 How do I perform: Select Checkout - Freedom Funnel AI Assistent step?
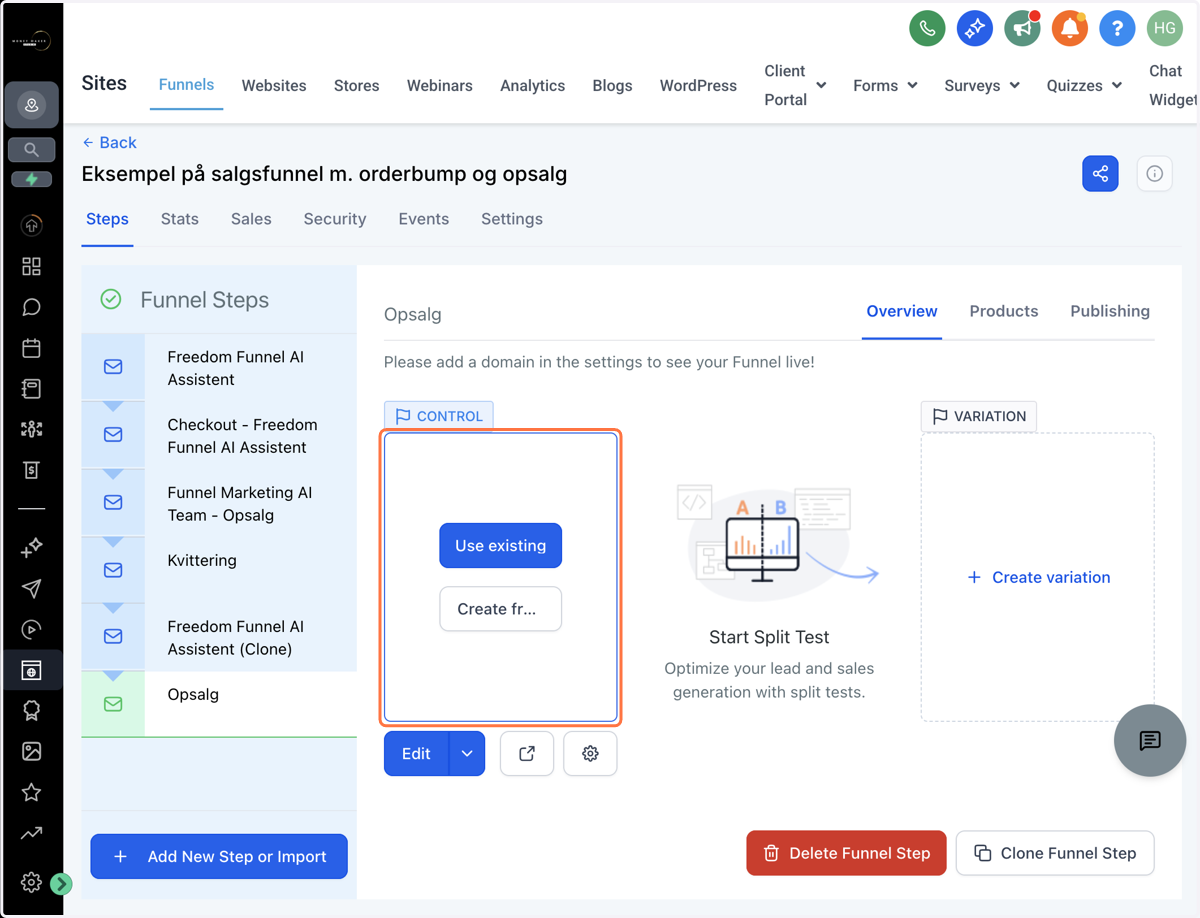coord(219,435)
